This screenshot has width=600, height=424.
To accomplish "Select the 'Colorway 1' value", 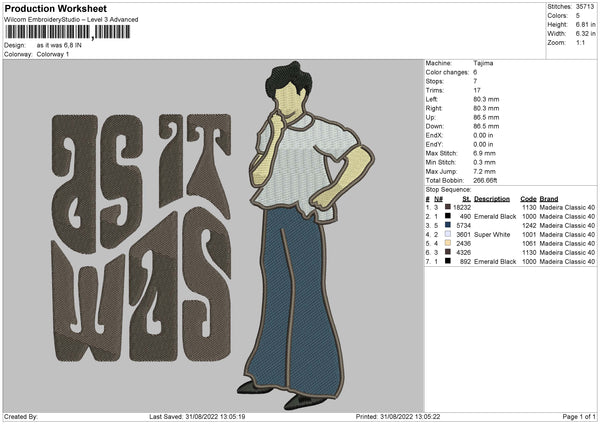I will (x=53, y=54).
